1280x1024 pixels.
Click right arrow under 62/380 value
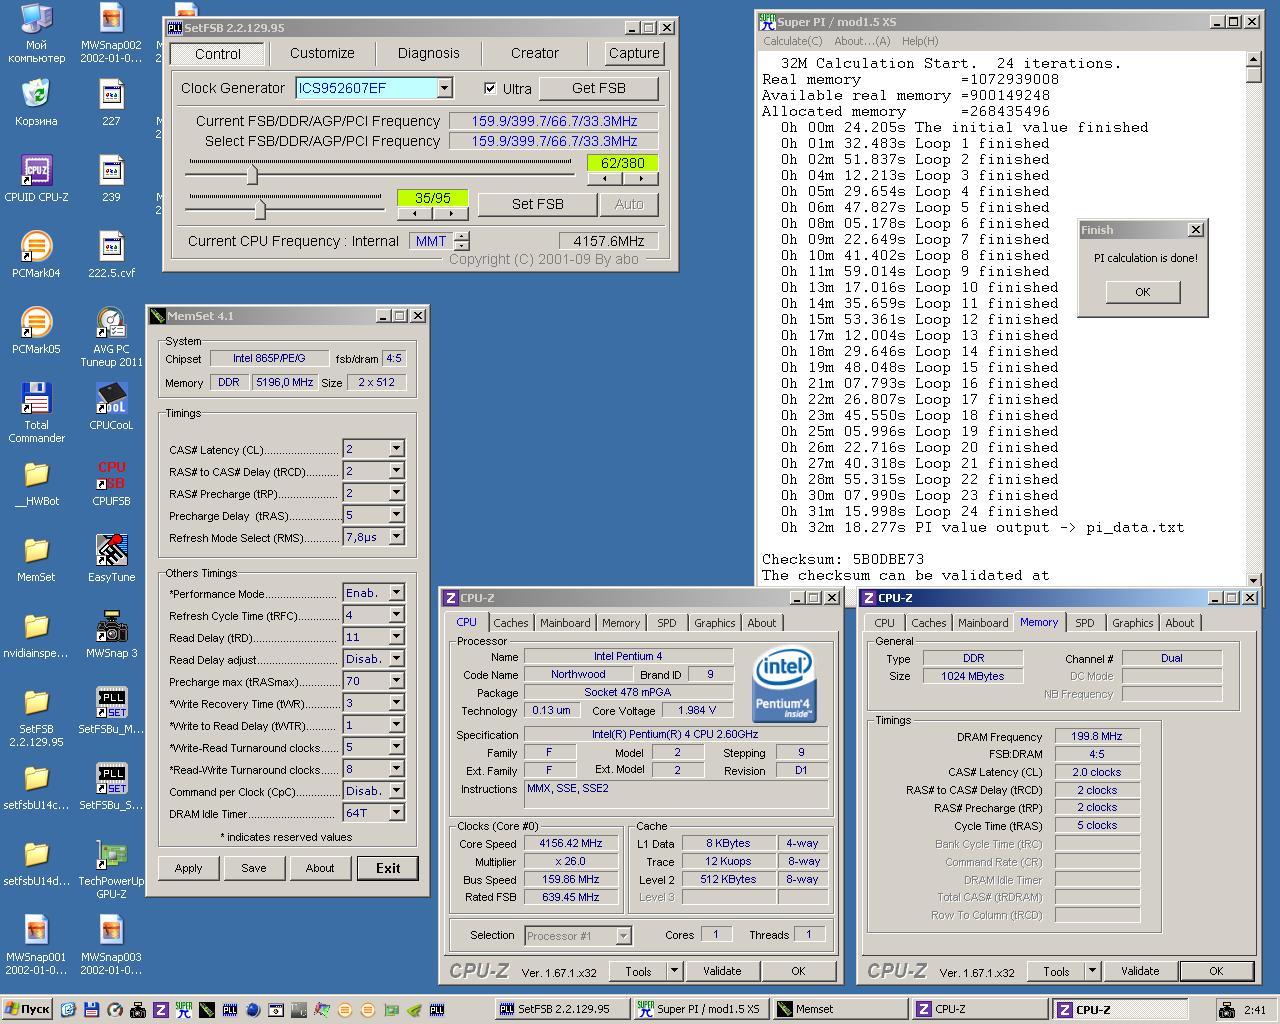[640, 179]
